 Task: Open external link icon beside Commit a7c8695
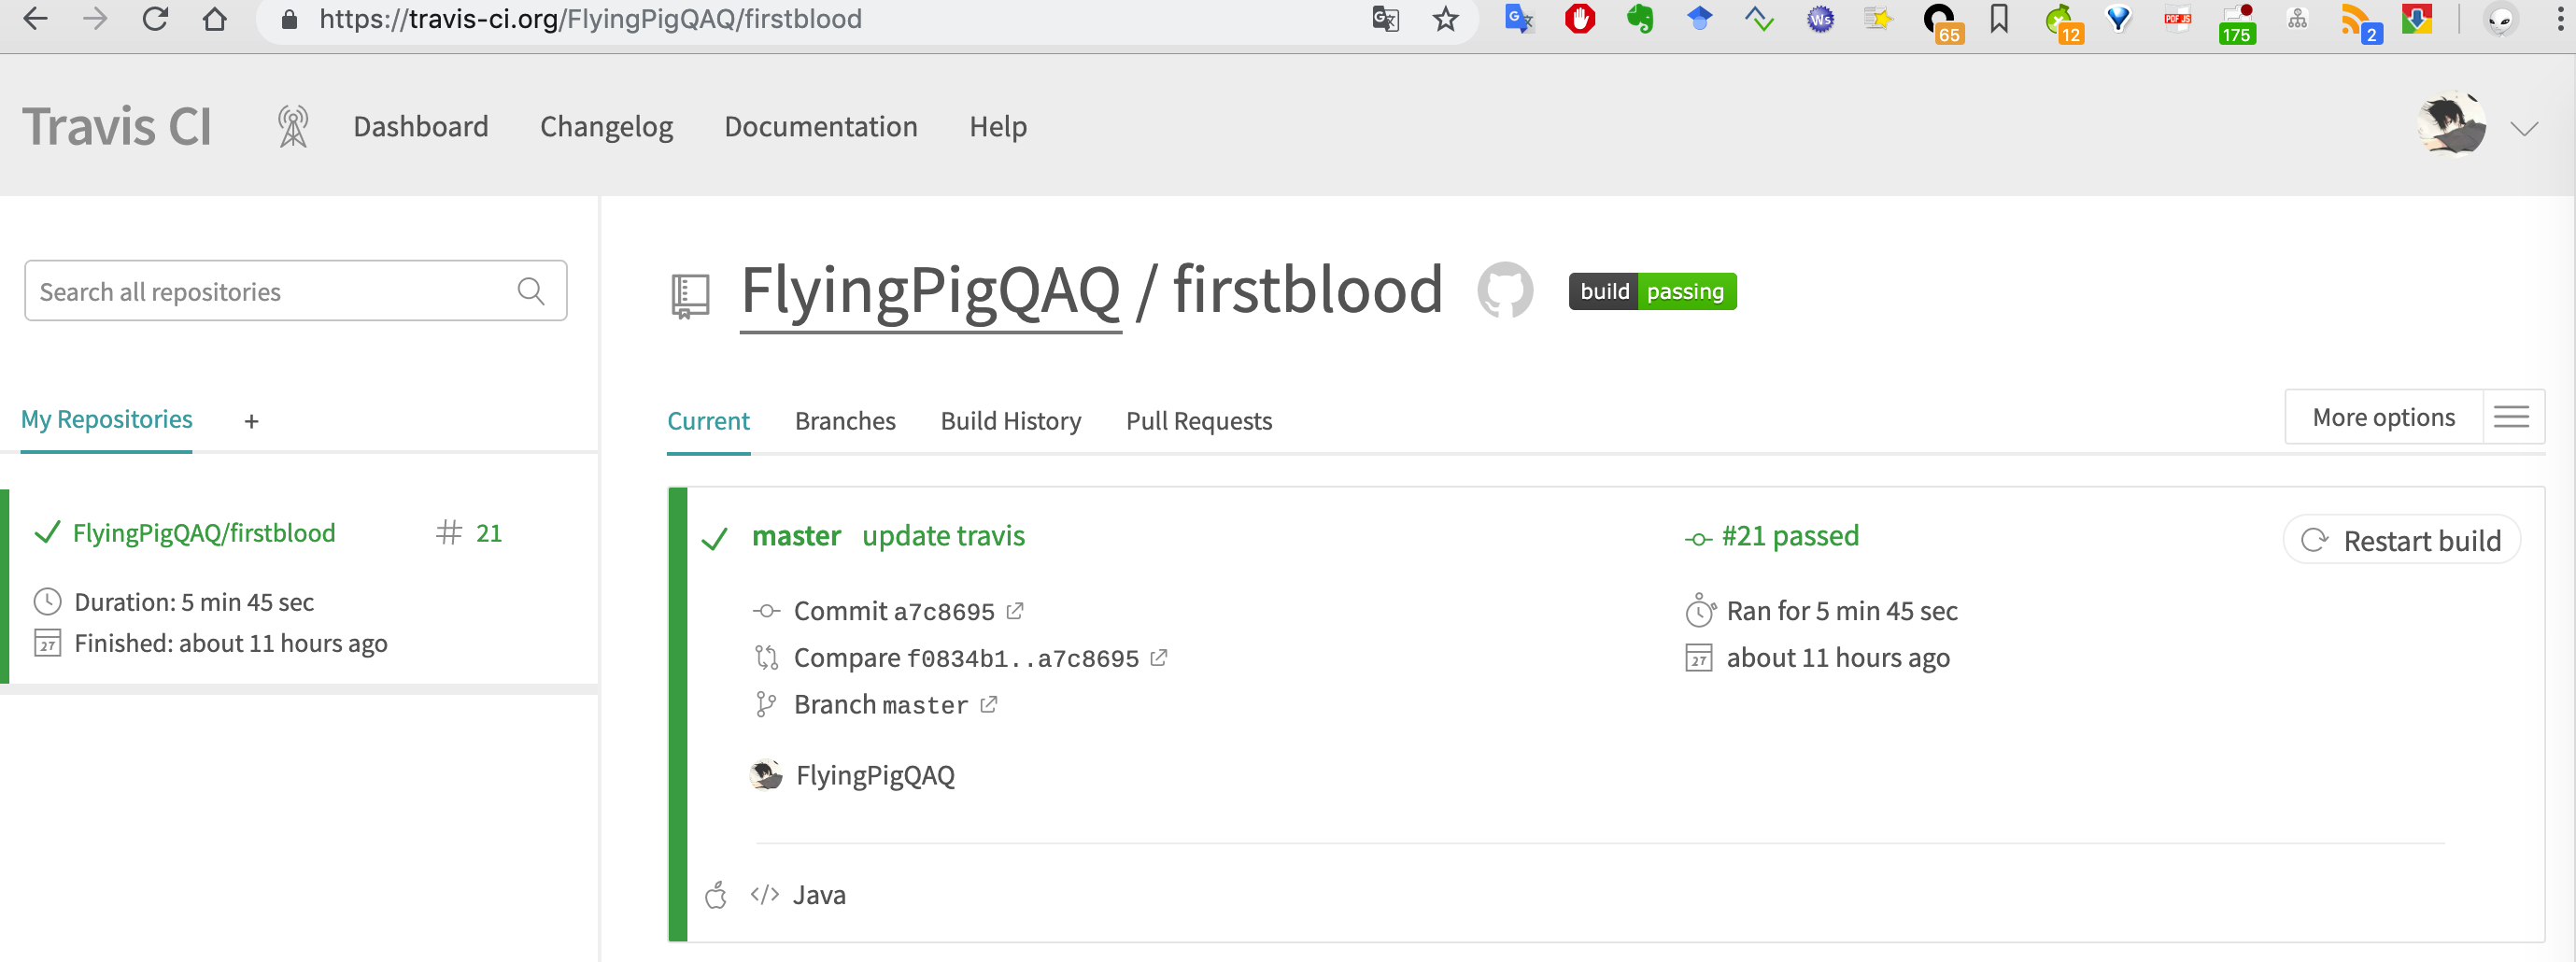point(1015,610)
